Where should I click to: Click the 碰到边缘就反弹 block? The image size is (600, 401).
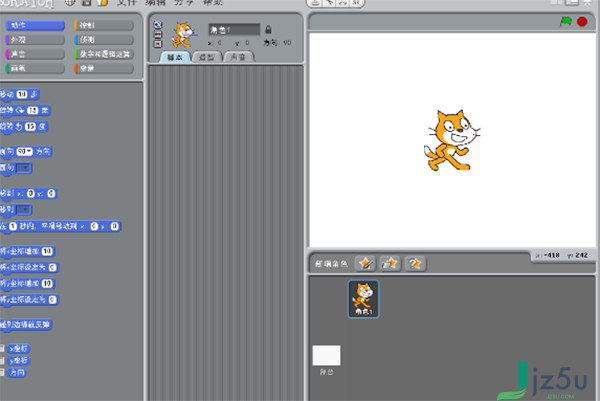point(26,325)
